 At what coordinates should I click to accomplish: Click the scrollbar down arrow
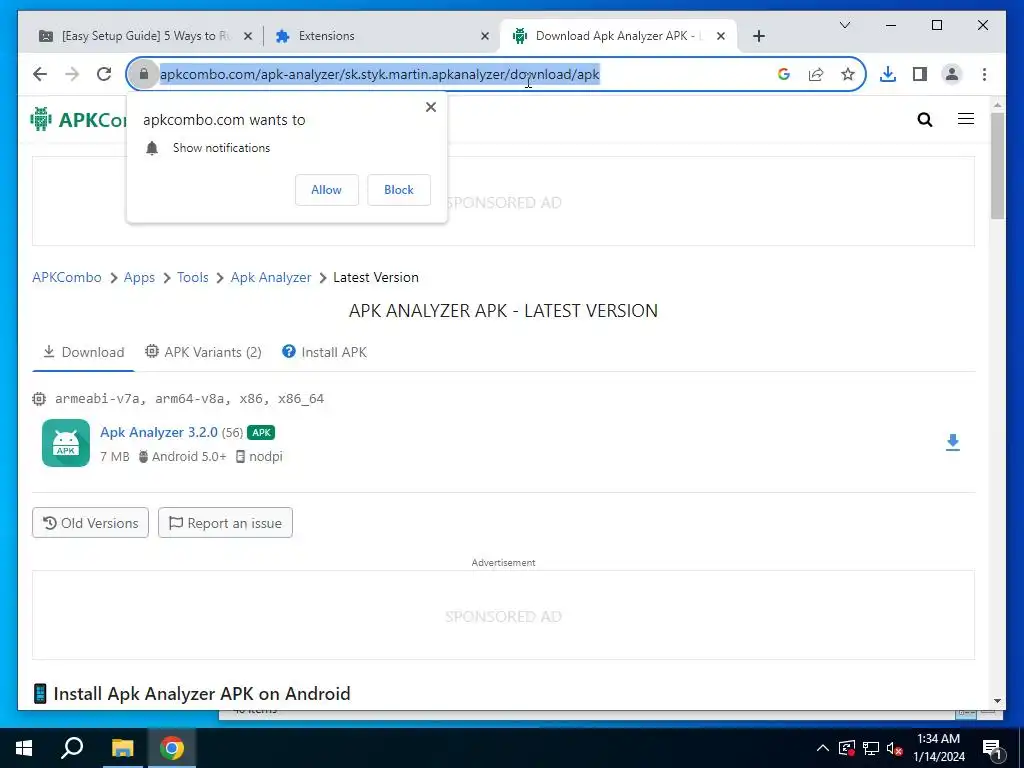click(997, 701)
